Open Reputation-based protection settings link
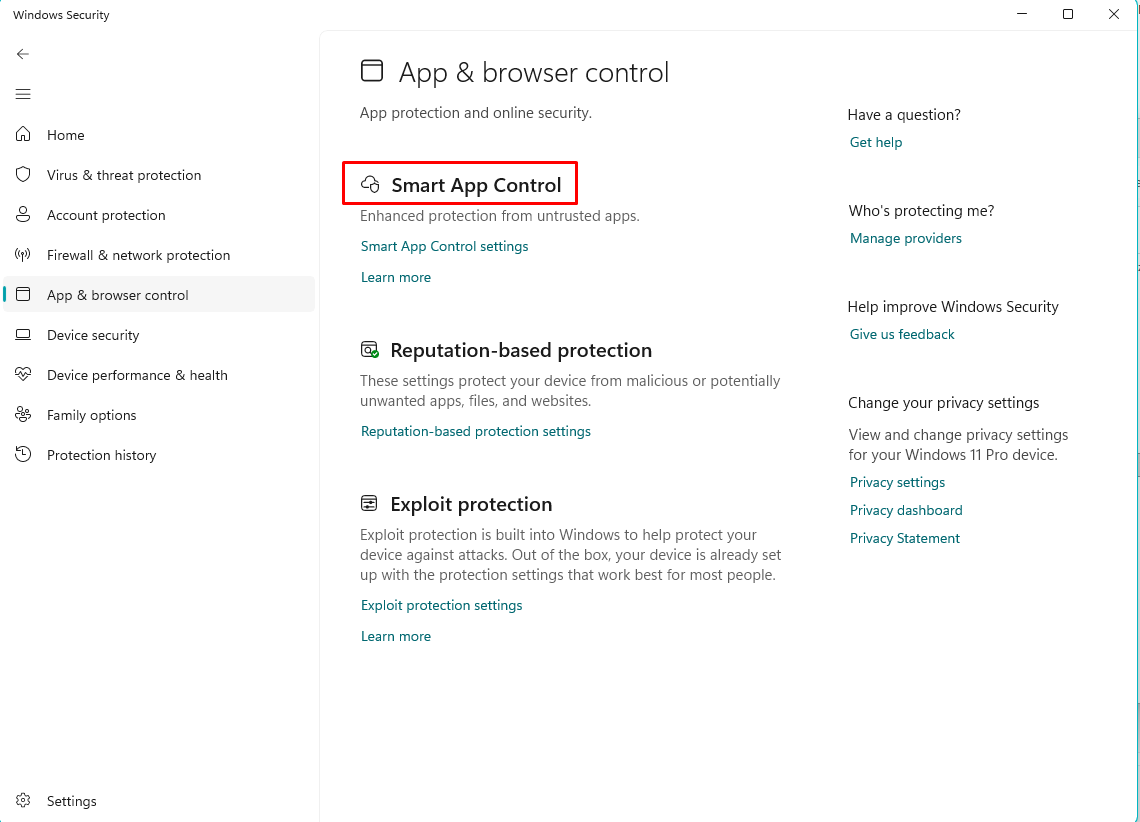Image resolution: width=1140 pixels, height=822 pixels. tap(475, 431)
